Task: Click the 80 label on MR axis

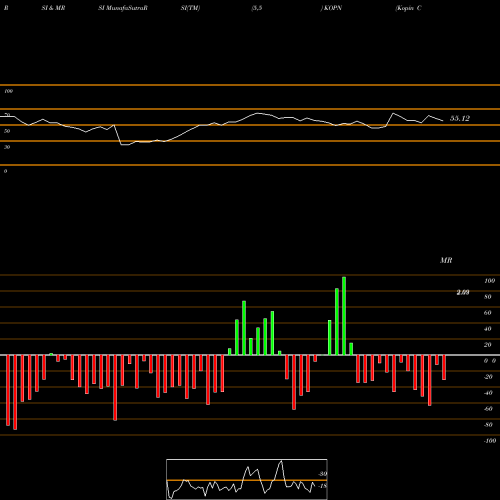Action: [488, 297]
